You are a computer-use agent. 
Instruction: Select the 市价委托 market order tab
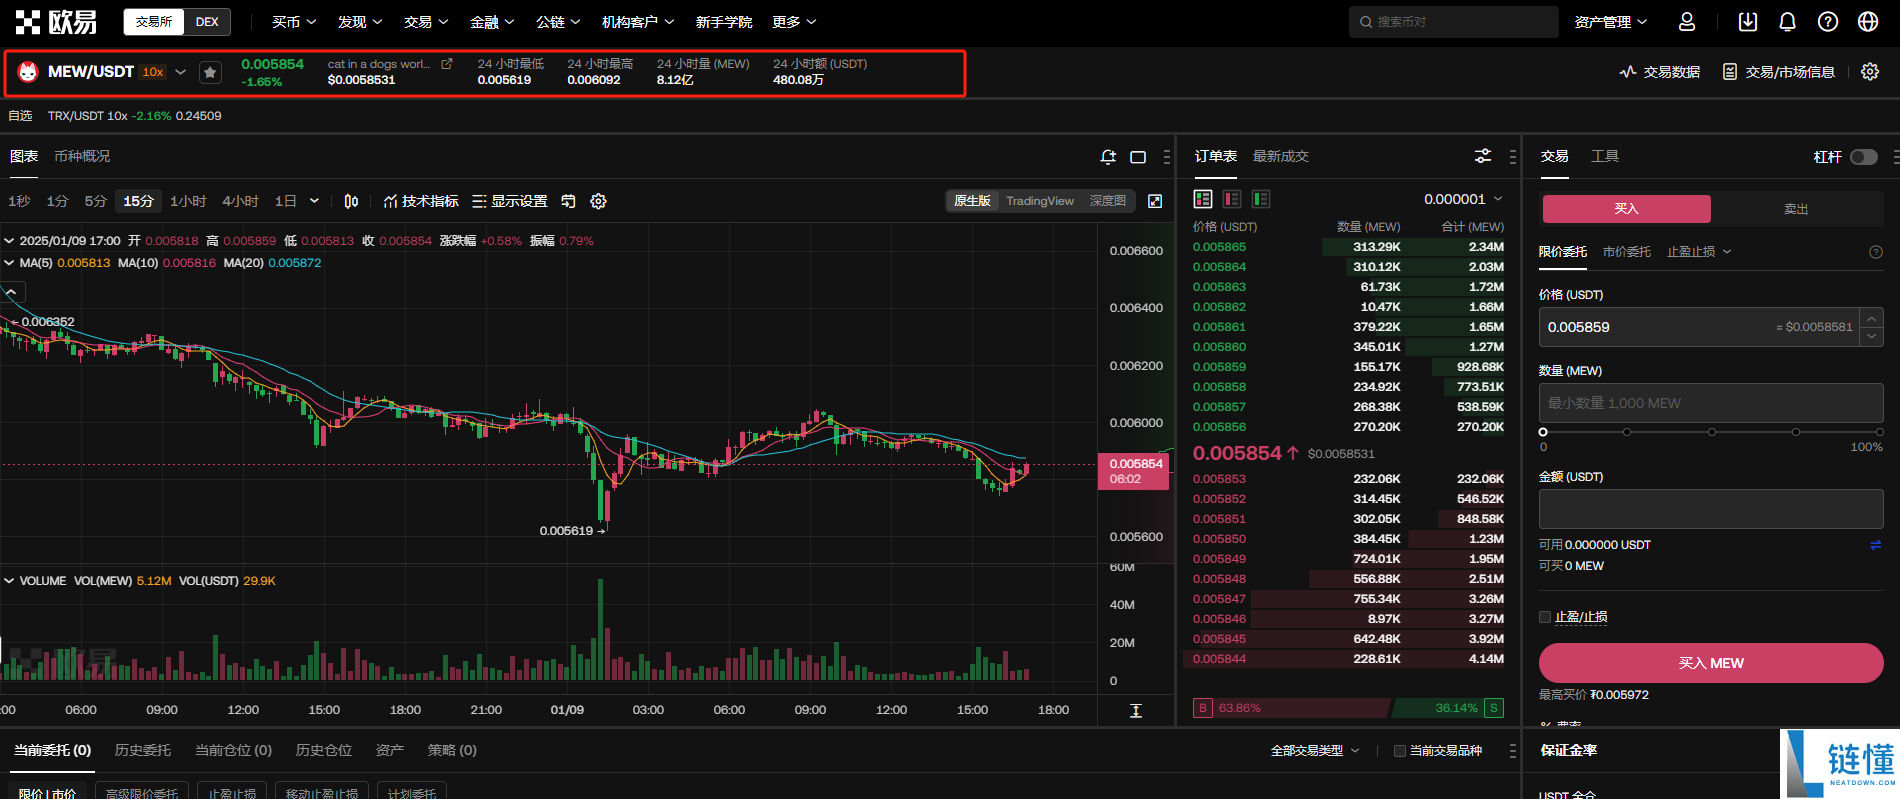[x=1626, y=252]
